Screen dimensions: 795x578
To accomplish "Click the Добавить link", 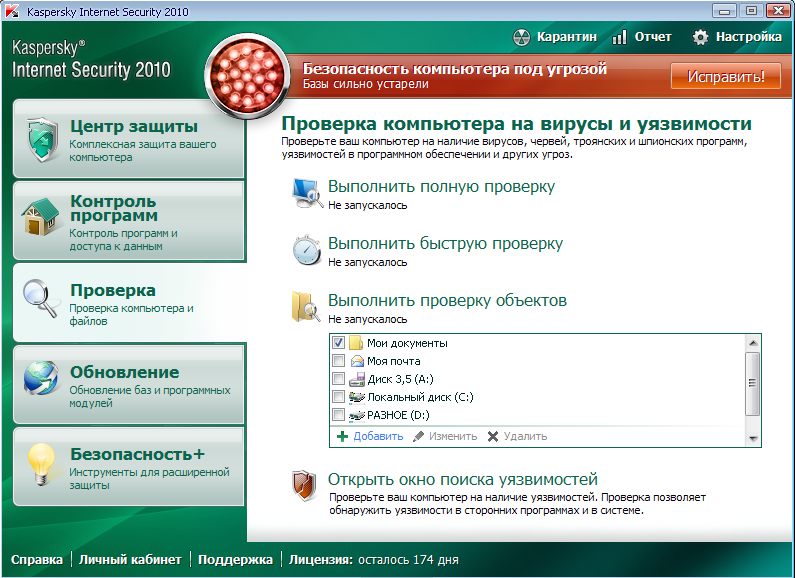I will click(x=378, y=436).
